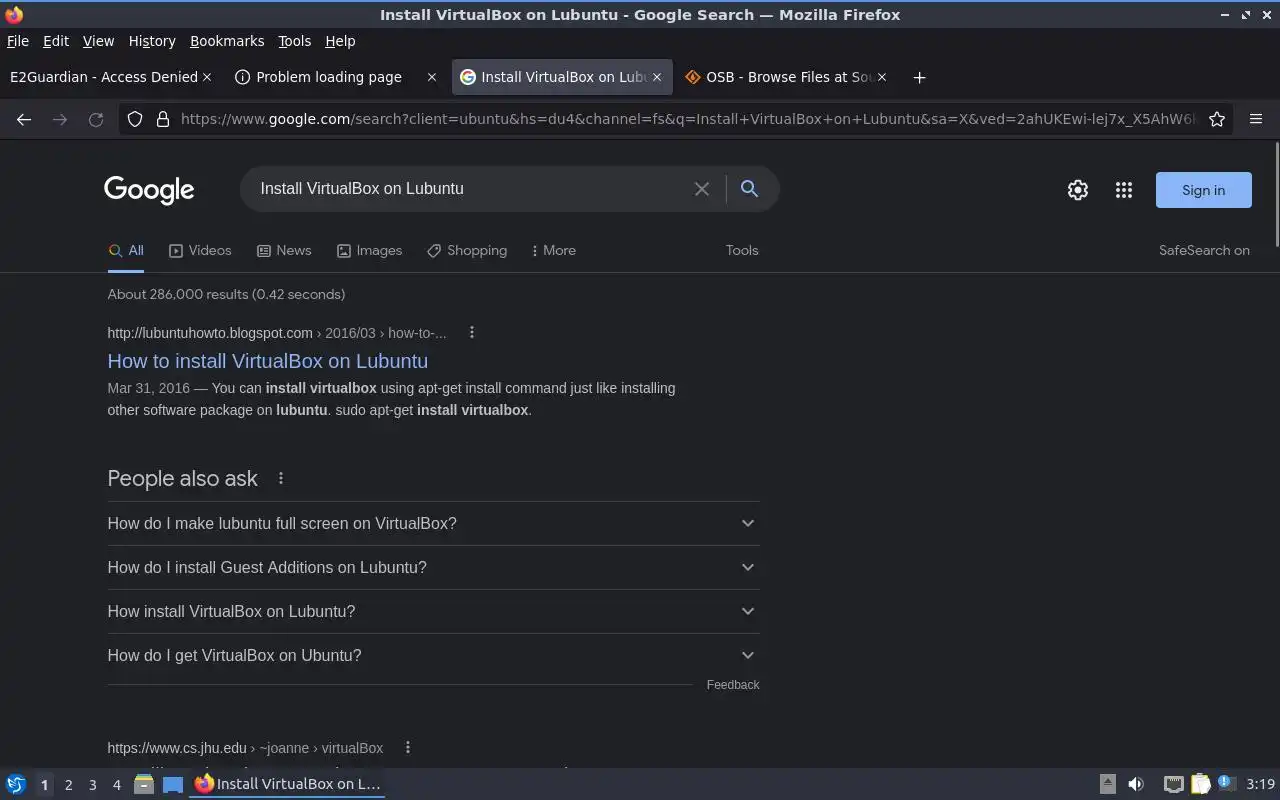
Task: Open 'How to install VirtualBox on Lubuntu' result
Action: click(x=268, y=361)
